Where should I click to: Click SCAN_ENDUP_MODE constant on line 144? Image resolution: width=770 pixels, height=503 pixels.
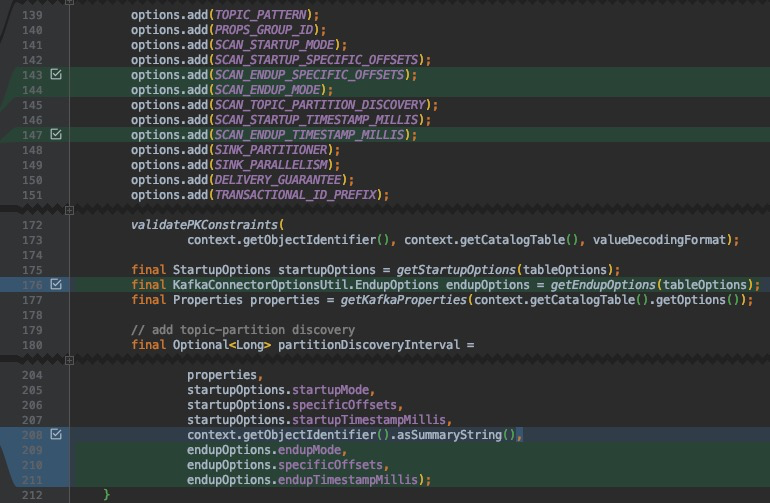point(268,90)
